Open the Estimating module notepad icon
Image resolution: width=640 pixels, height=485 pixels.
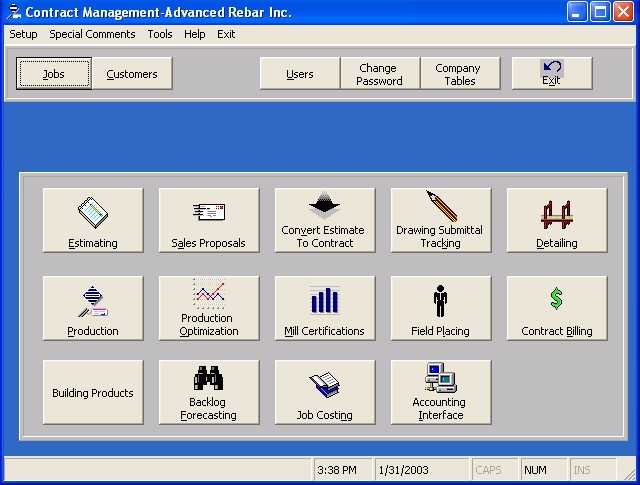tap(93, 212)
